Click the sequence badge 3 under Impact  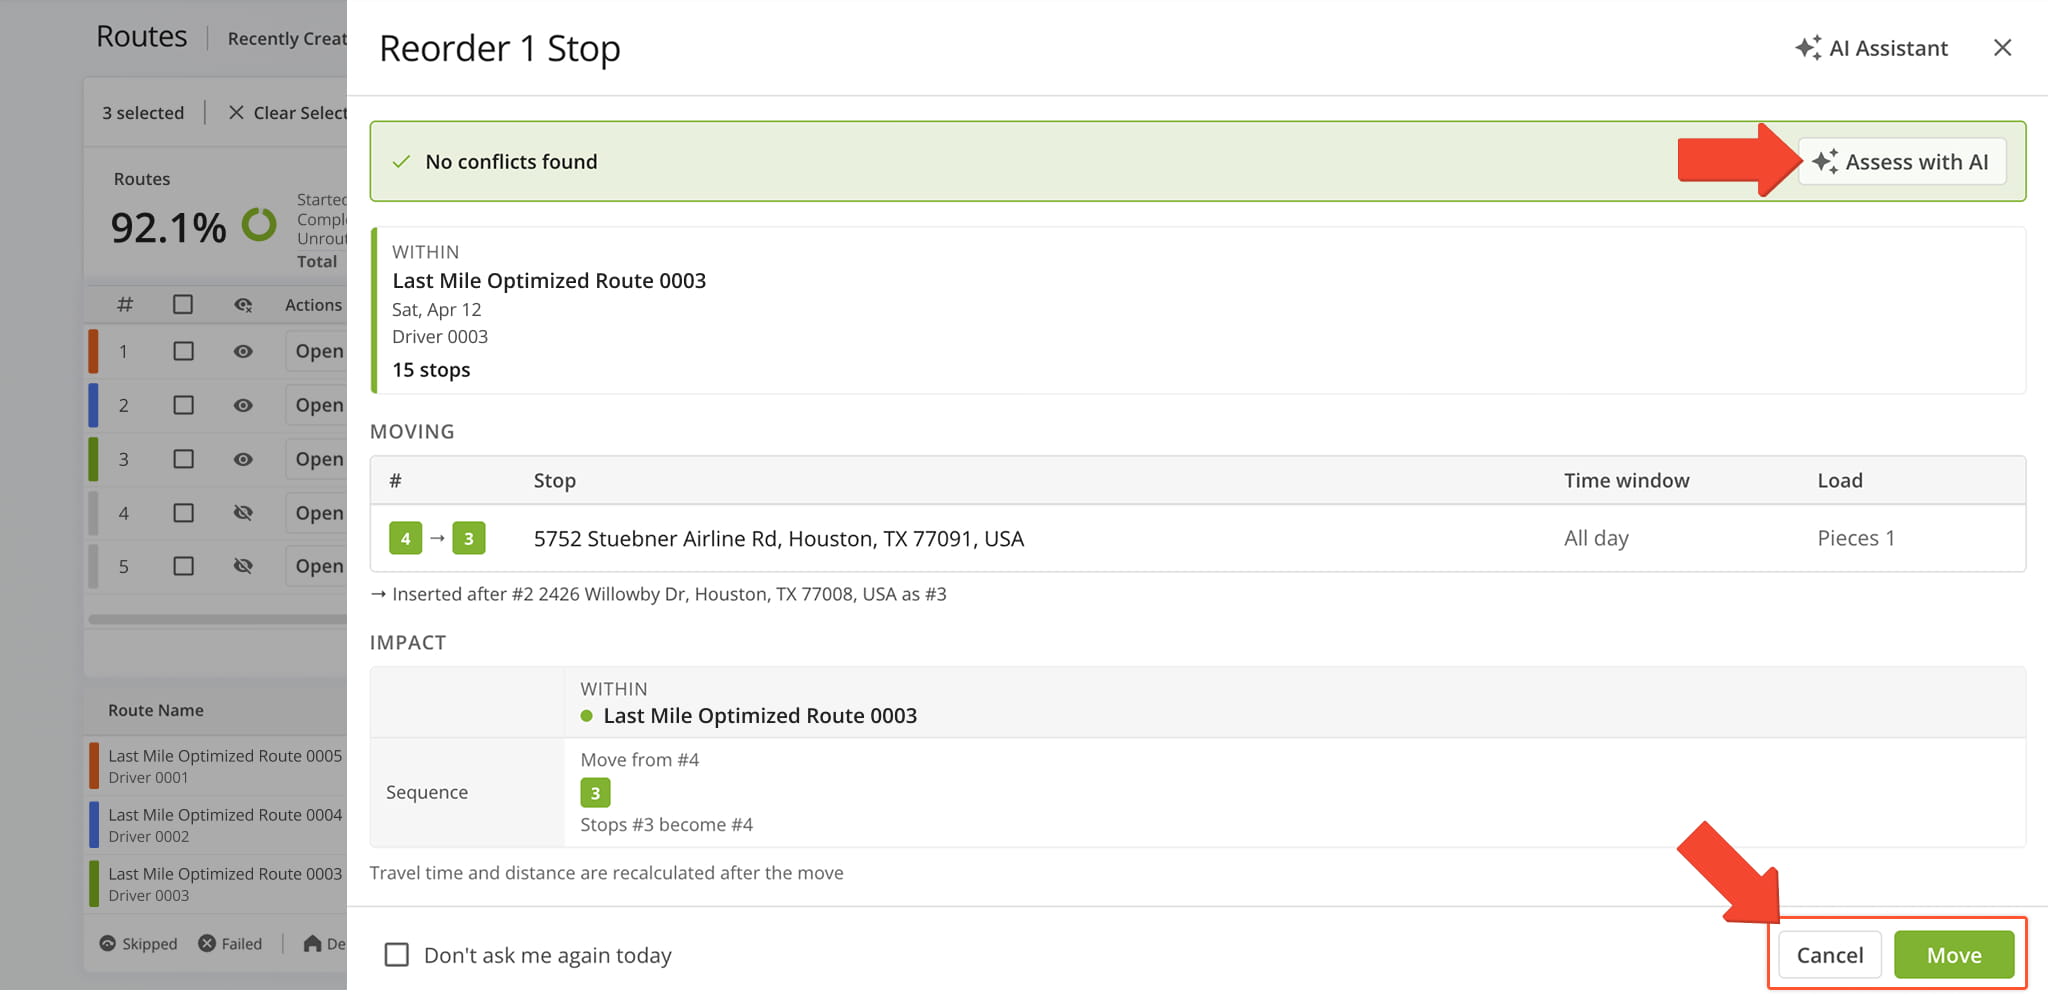click(x=595, y=793)
